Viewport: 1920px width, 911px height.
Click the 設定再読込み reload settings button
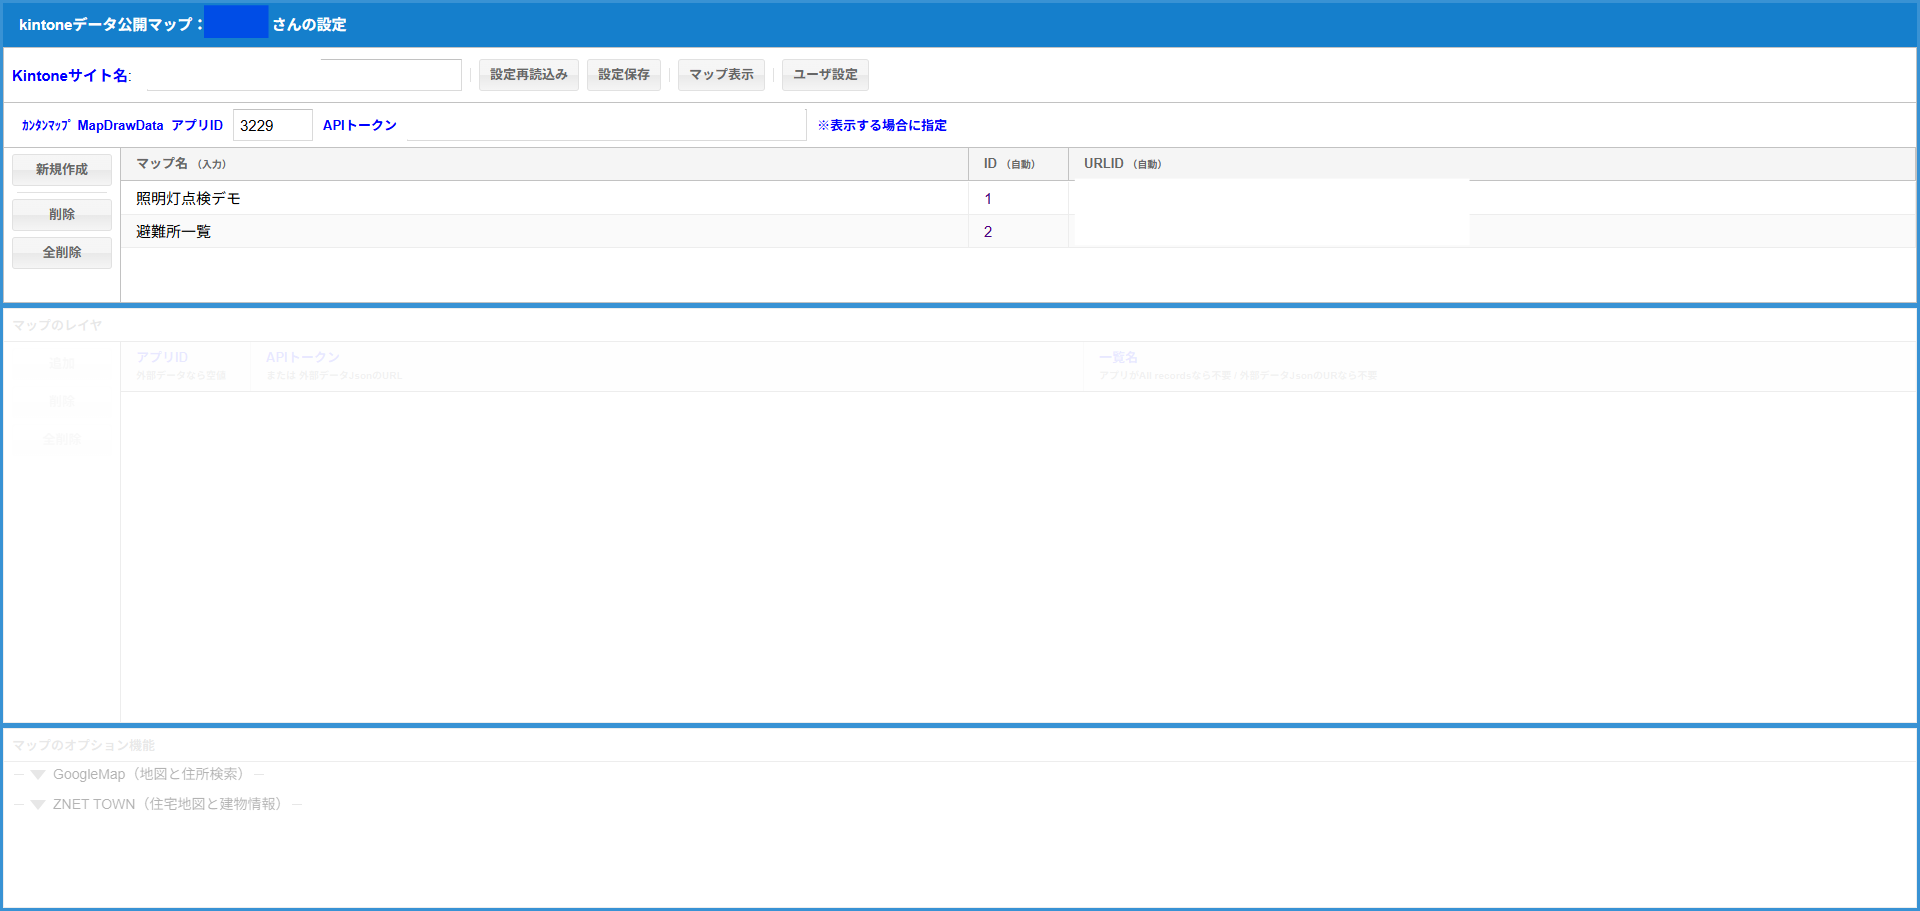[528, 75]
